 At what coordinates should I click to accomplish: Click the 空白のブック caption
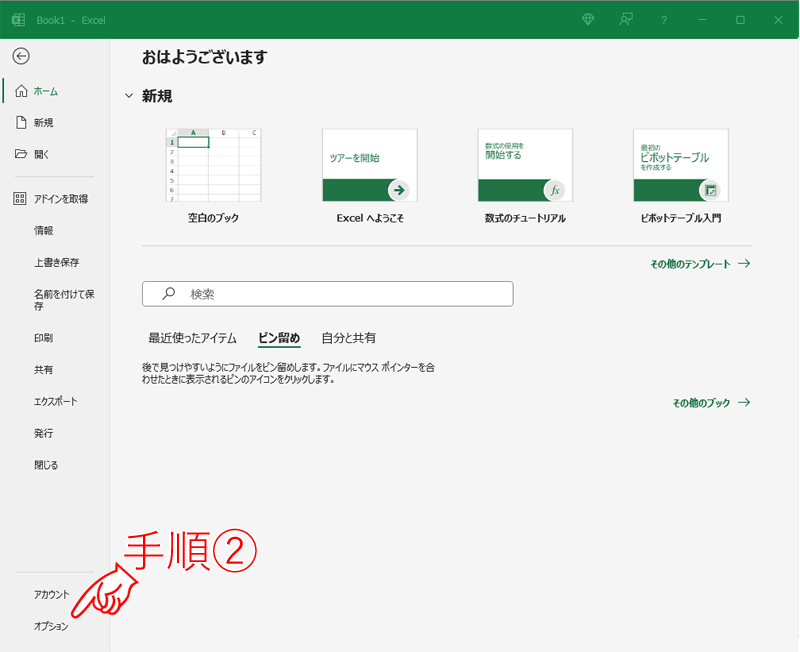(x=213, y=218)
